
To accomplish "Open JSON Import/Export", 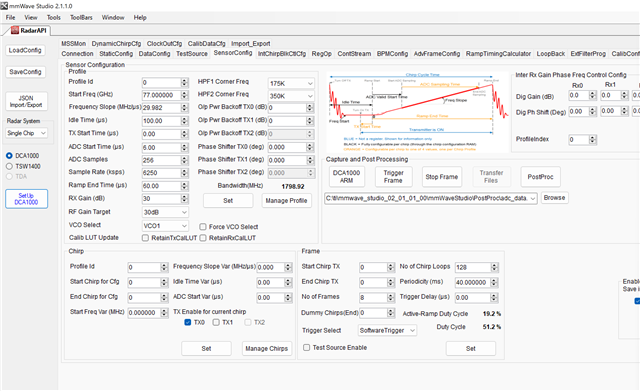I will pos(26,101).
